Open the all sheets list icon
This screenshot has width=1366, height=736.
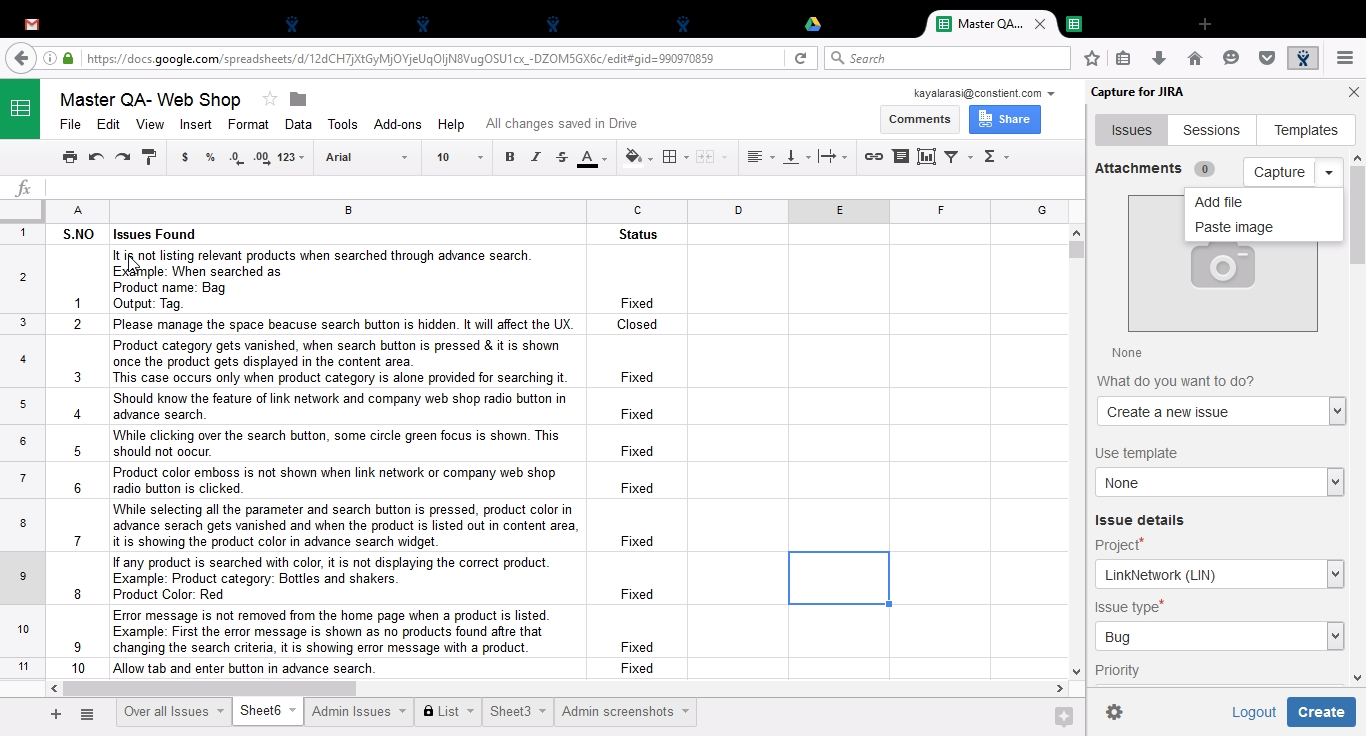click(87, 714)
